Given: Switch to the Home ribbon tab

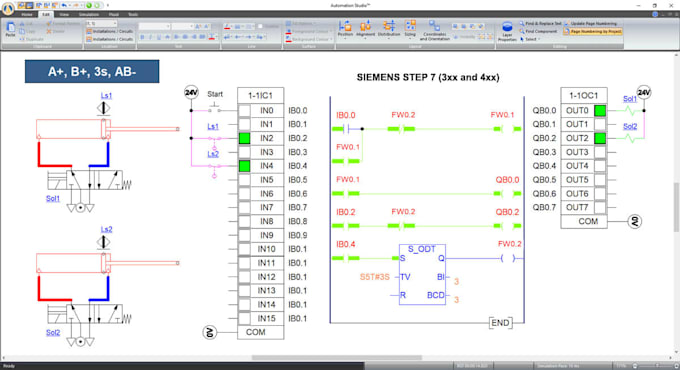Looking at the screenshot, I should [x=27, y=14].
